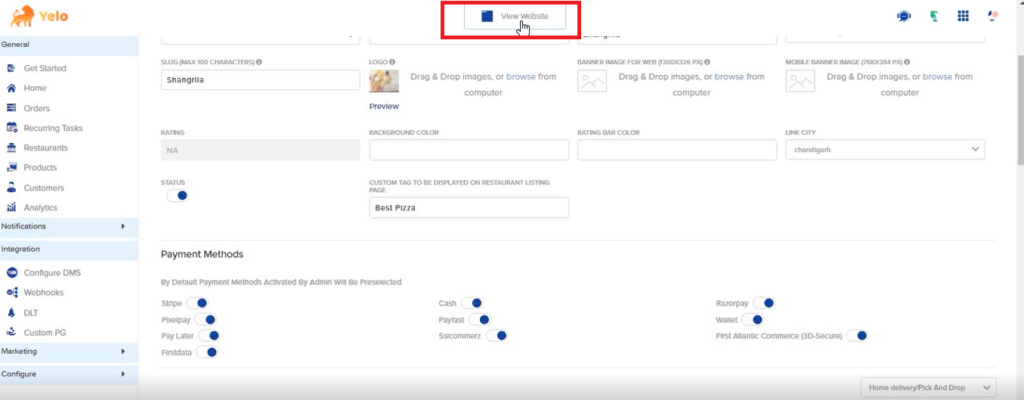Click the Orders icon in sidebar

coord(12,108)
